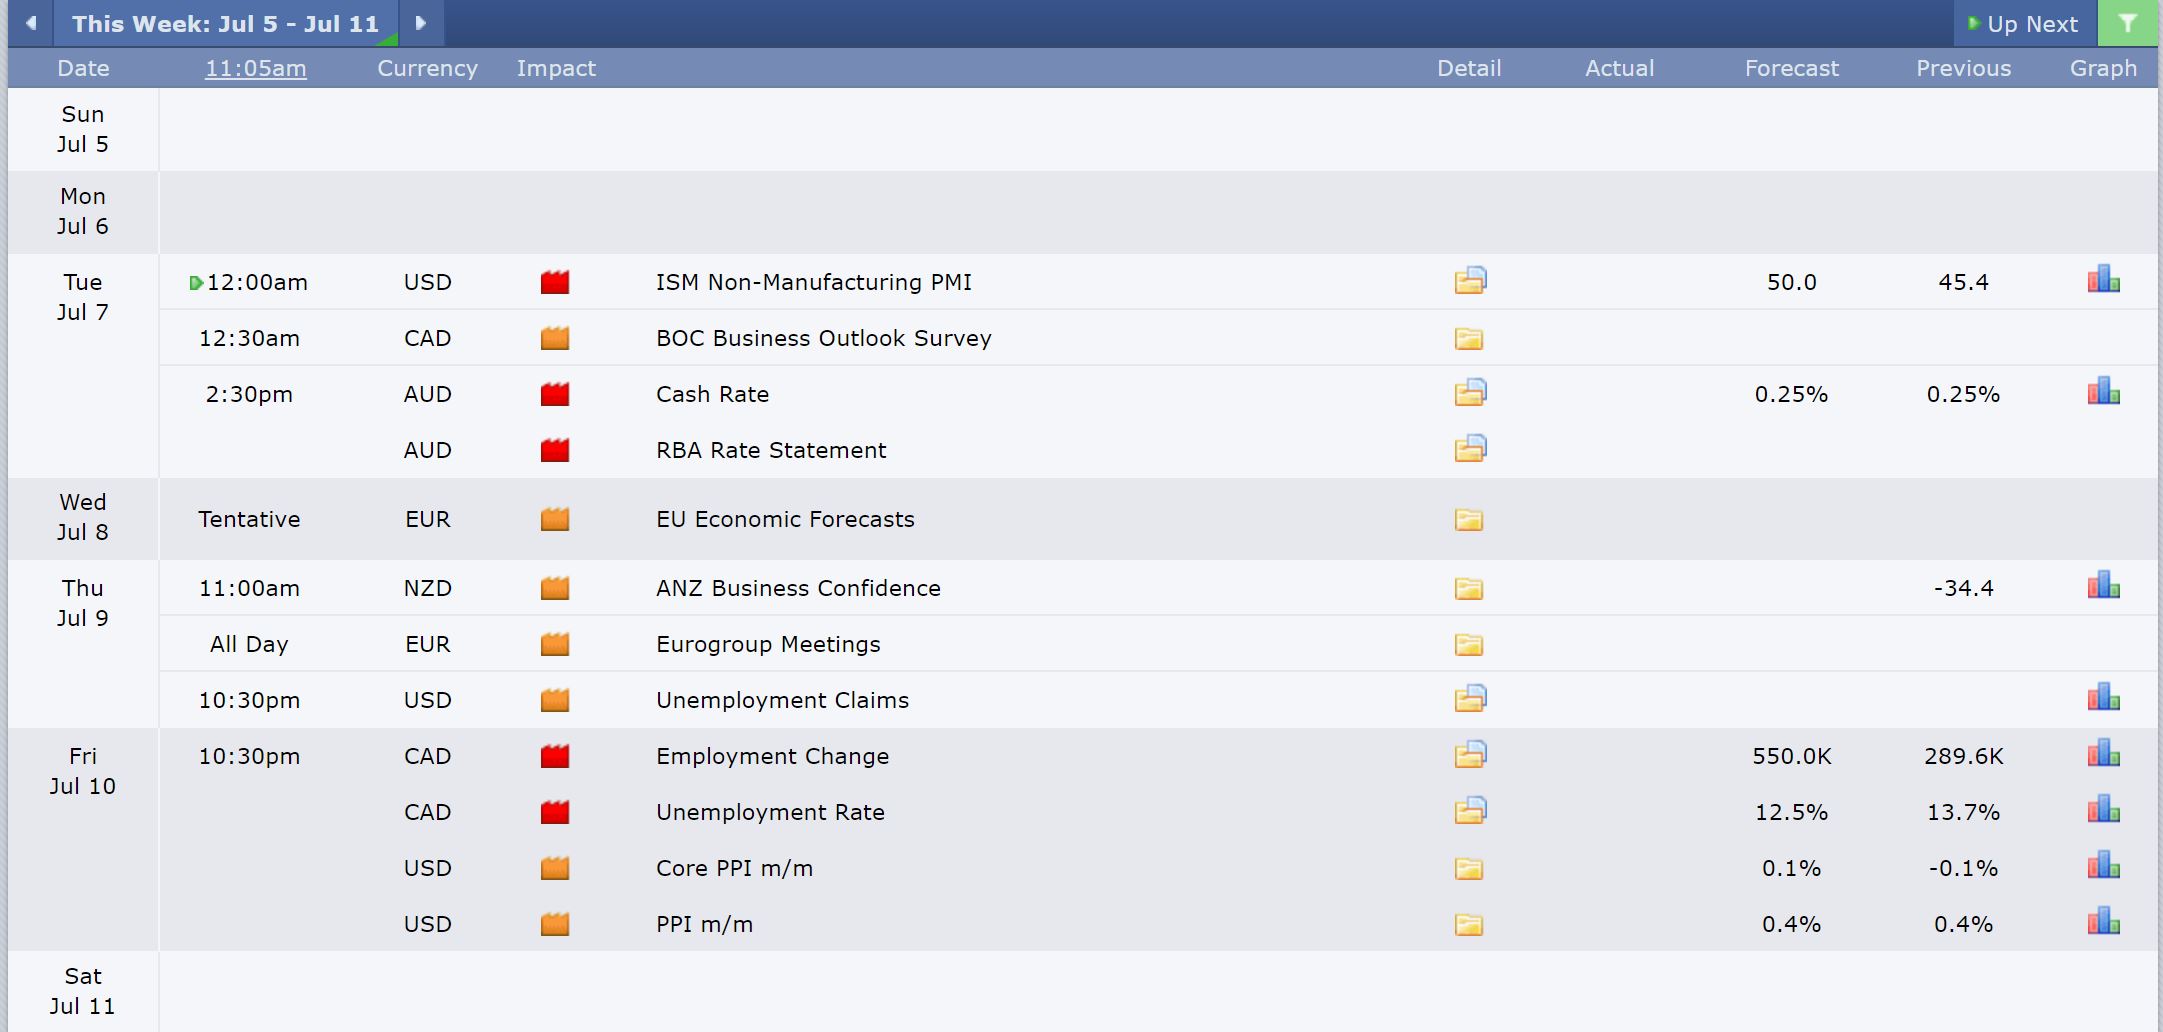Open detail folder for Core PPI m/m
This screenshot has height=1032, width=2163.
click(1469, 869)
